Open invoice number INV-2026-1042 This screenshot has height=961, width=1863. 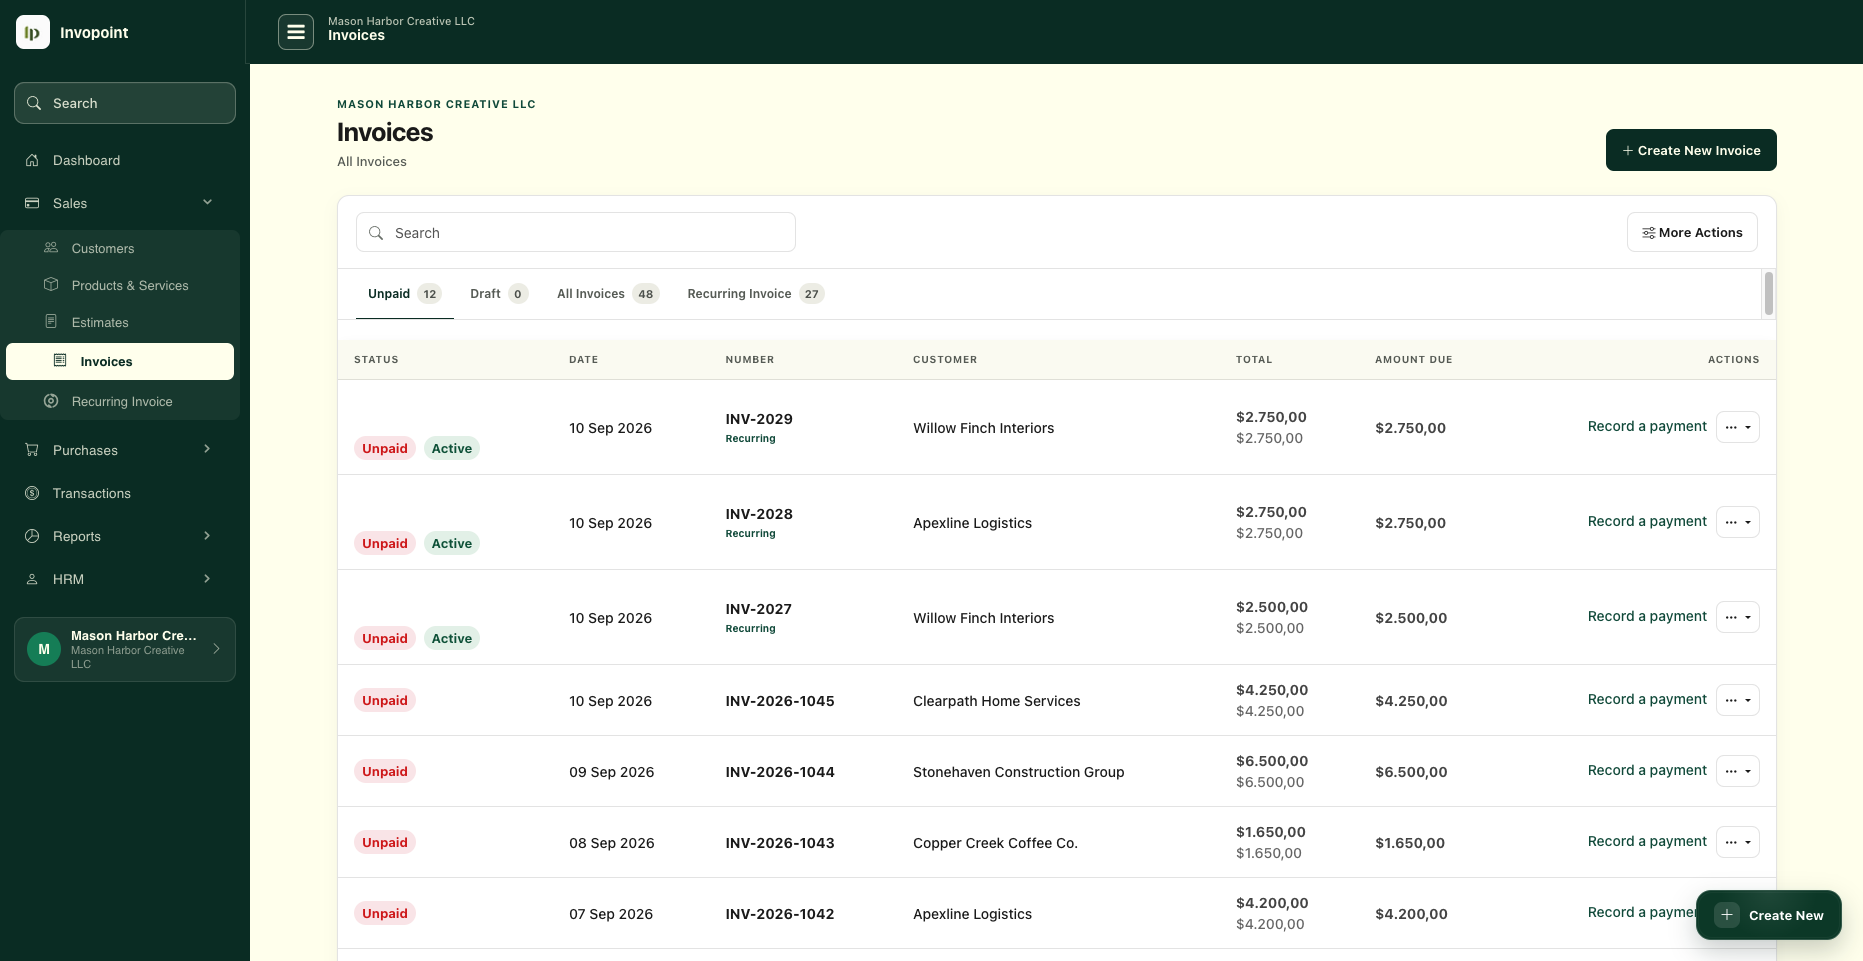point(780,914)
